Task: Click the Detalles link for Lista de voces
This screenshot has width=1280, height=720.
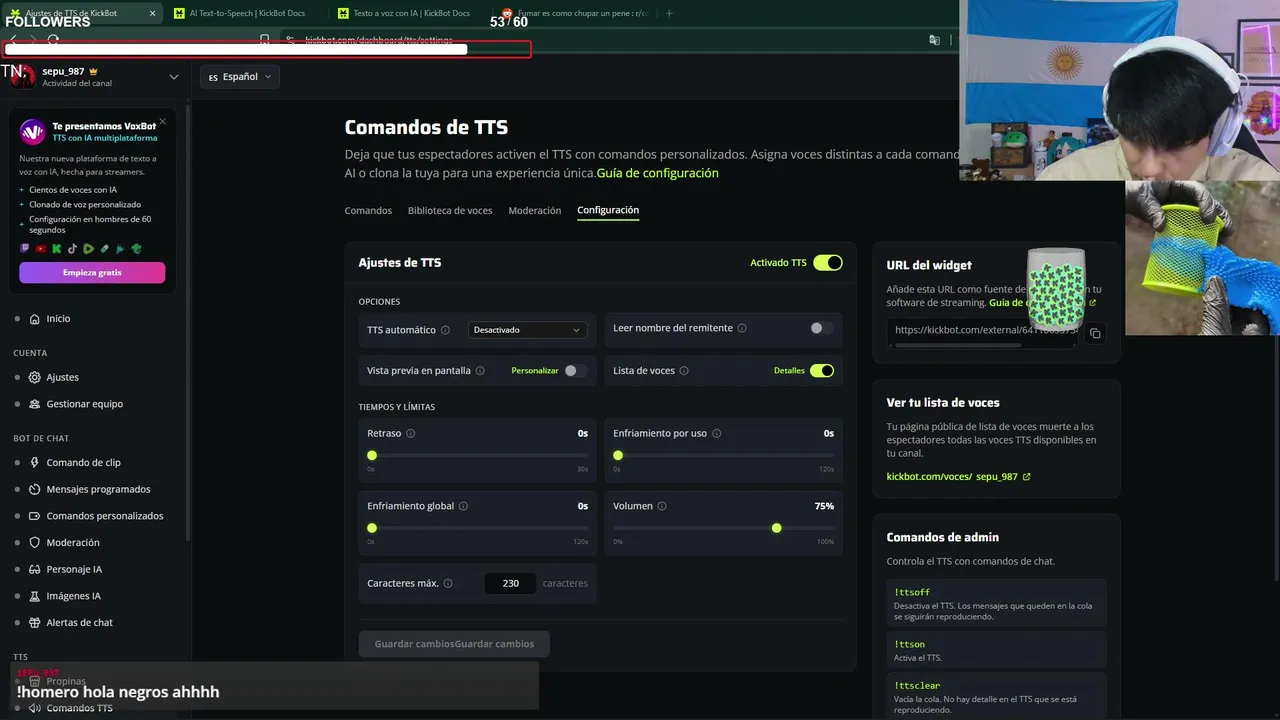Action: tap(789, 371)
